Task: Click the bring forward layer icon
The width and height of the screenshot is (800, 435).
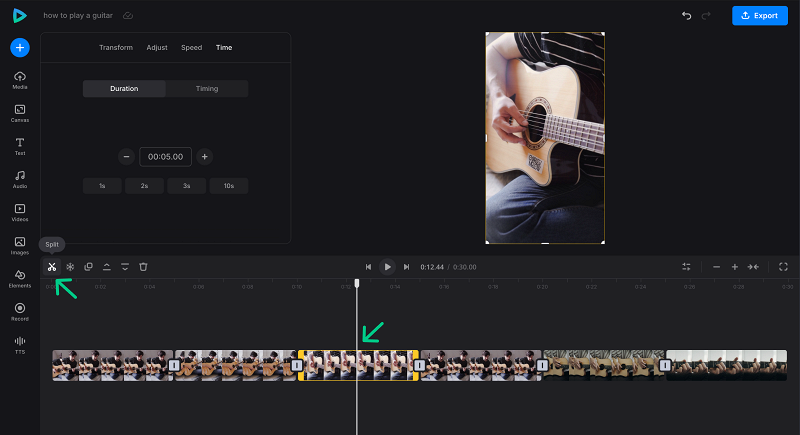Action: [x=107, y=267]
